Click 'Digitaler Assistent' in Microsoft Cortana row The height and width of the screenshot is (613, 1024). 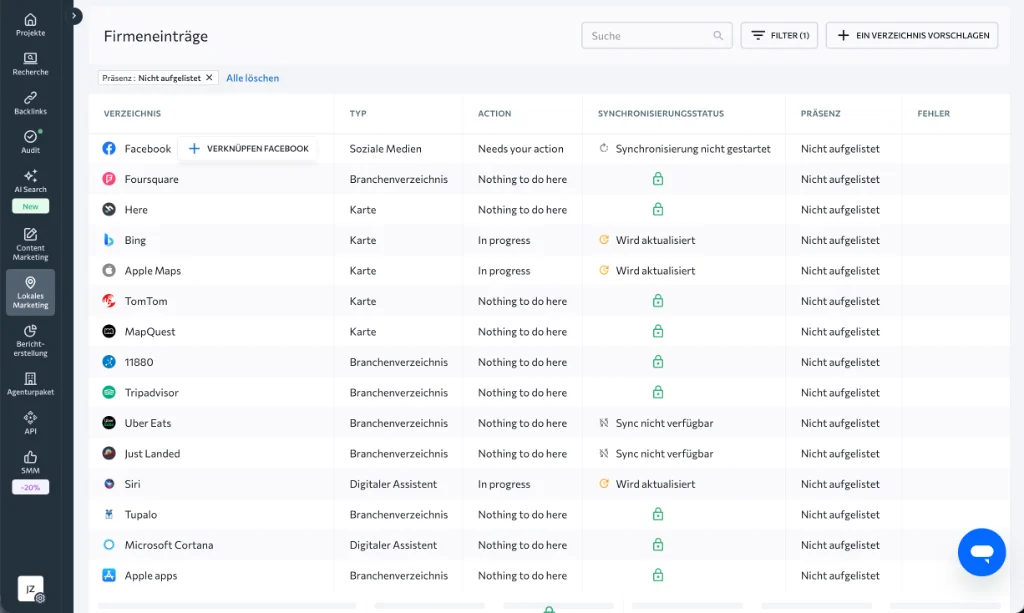click(x=393, y=544)
